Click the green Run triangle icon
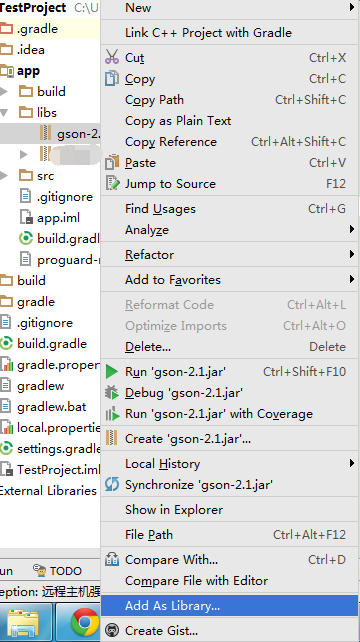The height and width of the screenshot is (642, 360). (x=112, y=372)
